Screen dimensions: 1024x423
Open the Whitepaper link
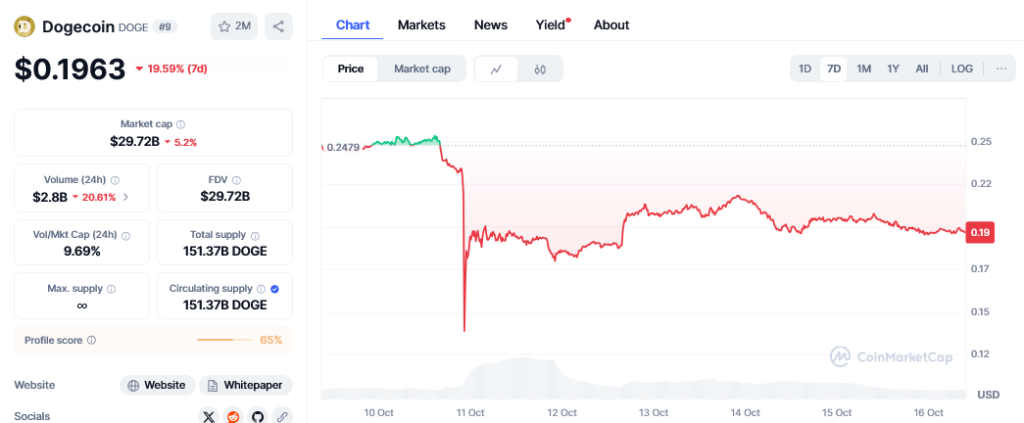pos(245,385)
